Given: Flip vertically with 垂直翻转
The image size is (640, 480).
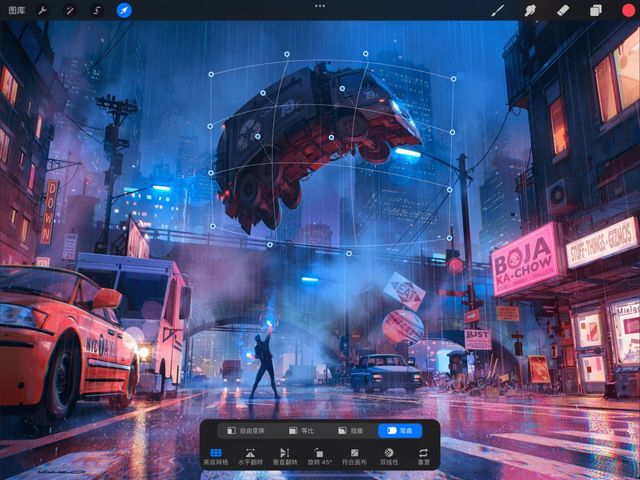Looking at the screenshot, I should coord(285,456).
